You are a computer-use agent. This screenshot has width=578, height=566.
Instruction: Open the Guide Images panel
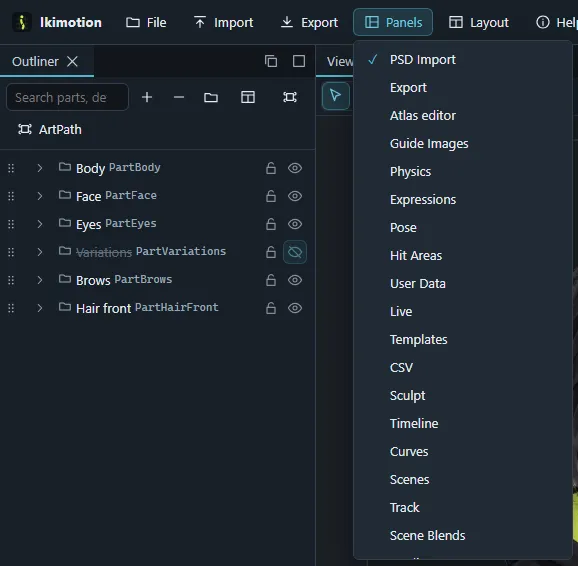coord(463,143)
